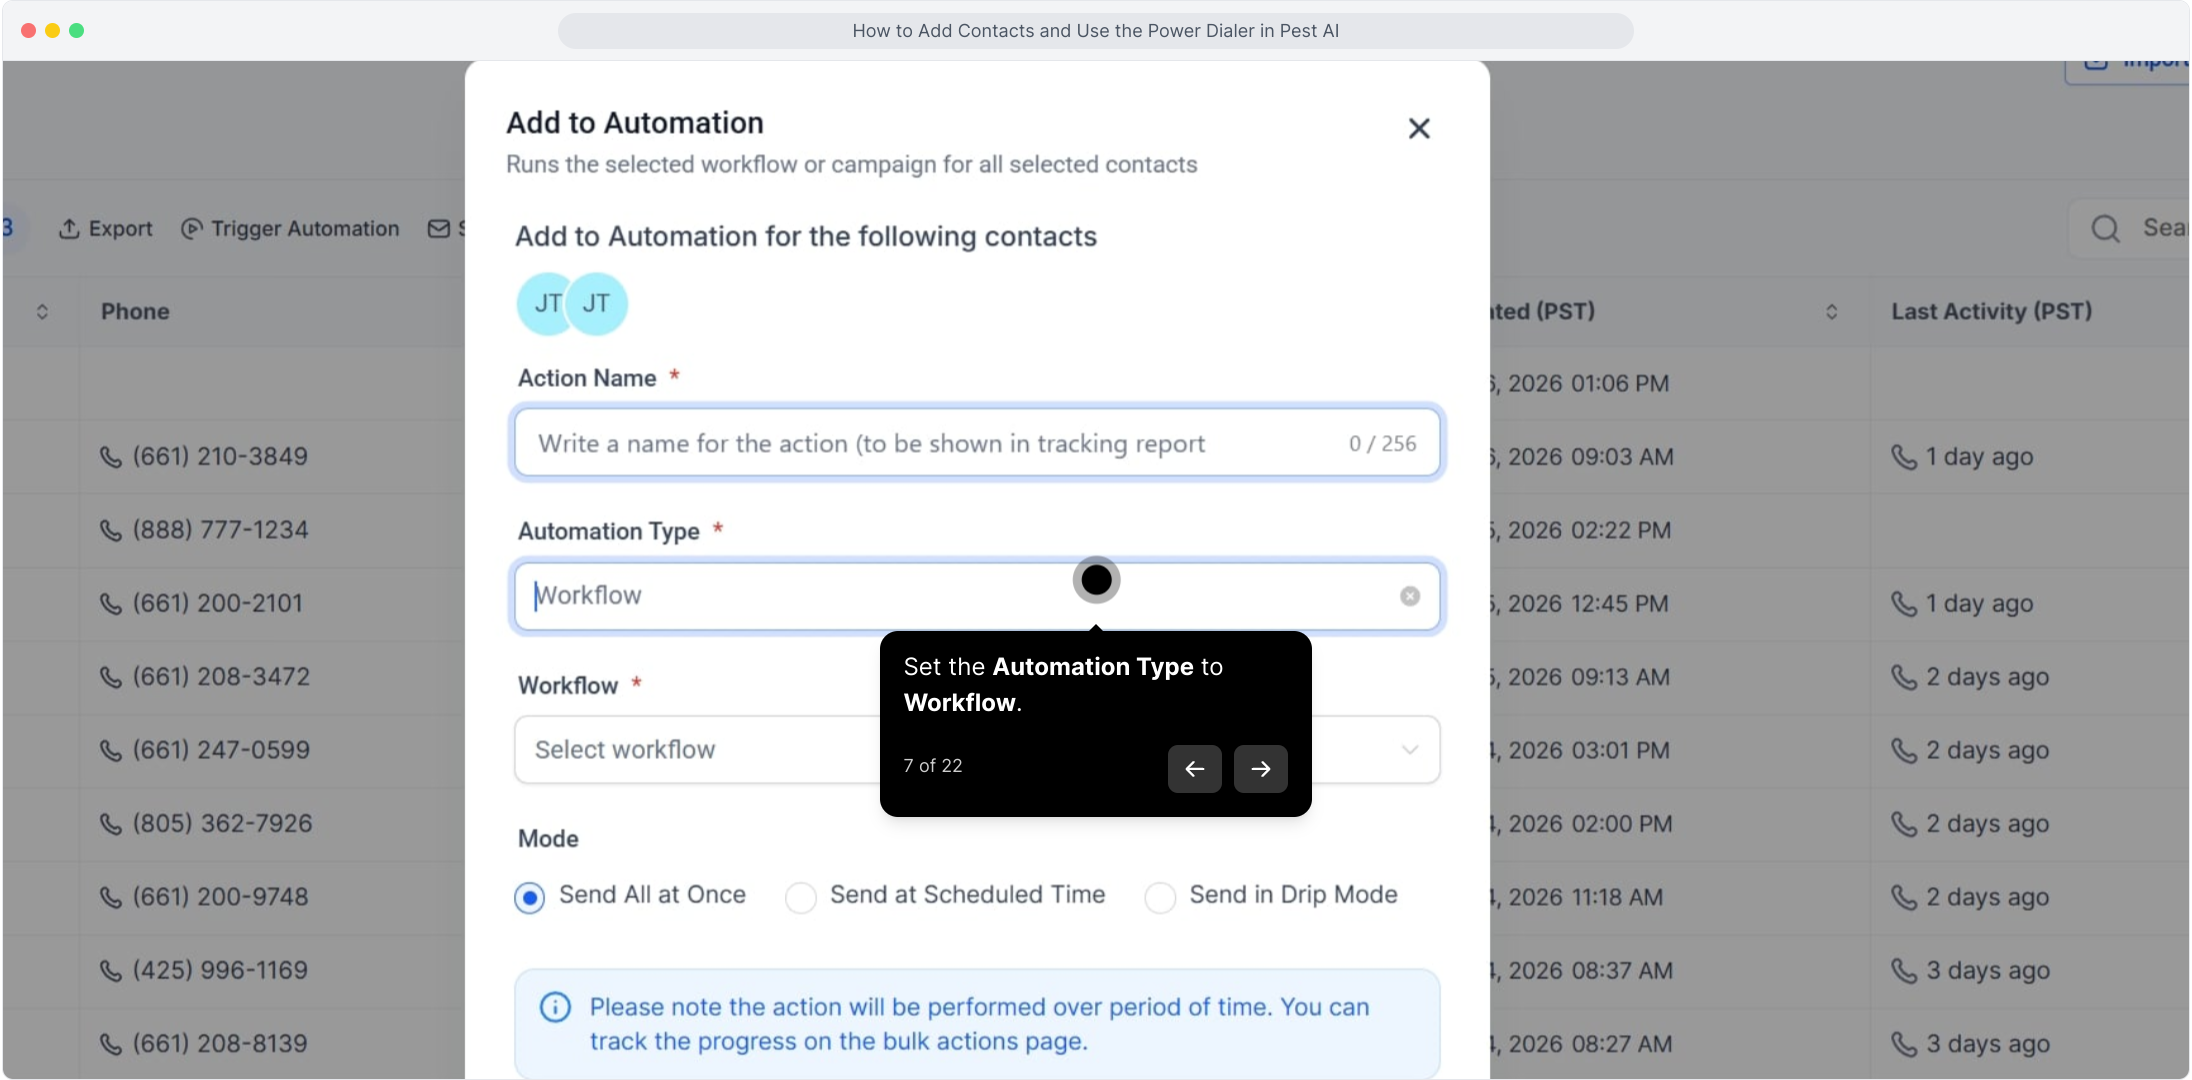2192x1080 pixels.
Task: Click the Export upload icon
Action: (x=69, y=229)
